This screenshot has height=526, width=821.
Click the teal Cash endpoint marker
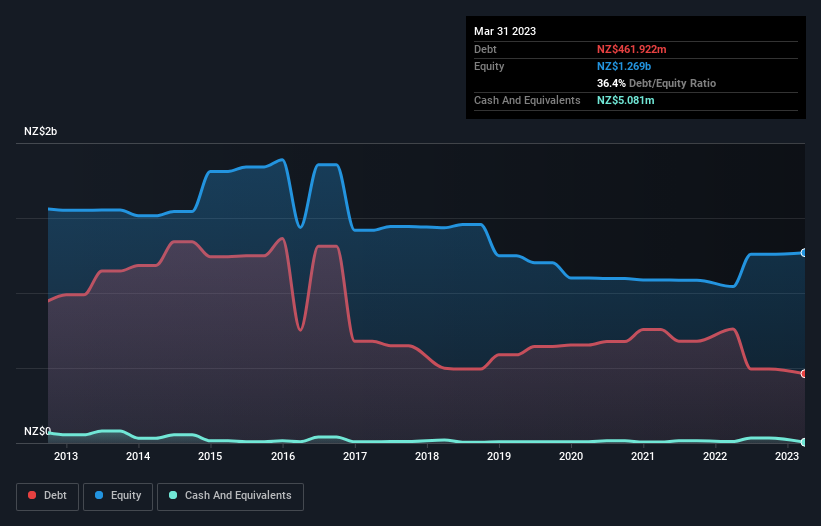pos(804,442)
